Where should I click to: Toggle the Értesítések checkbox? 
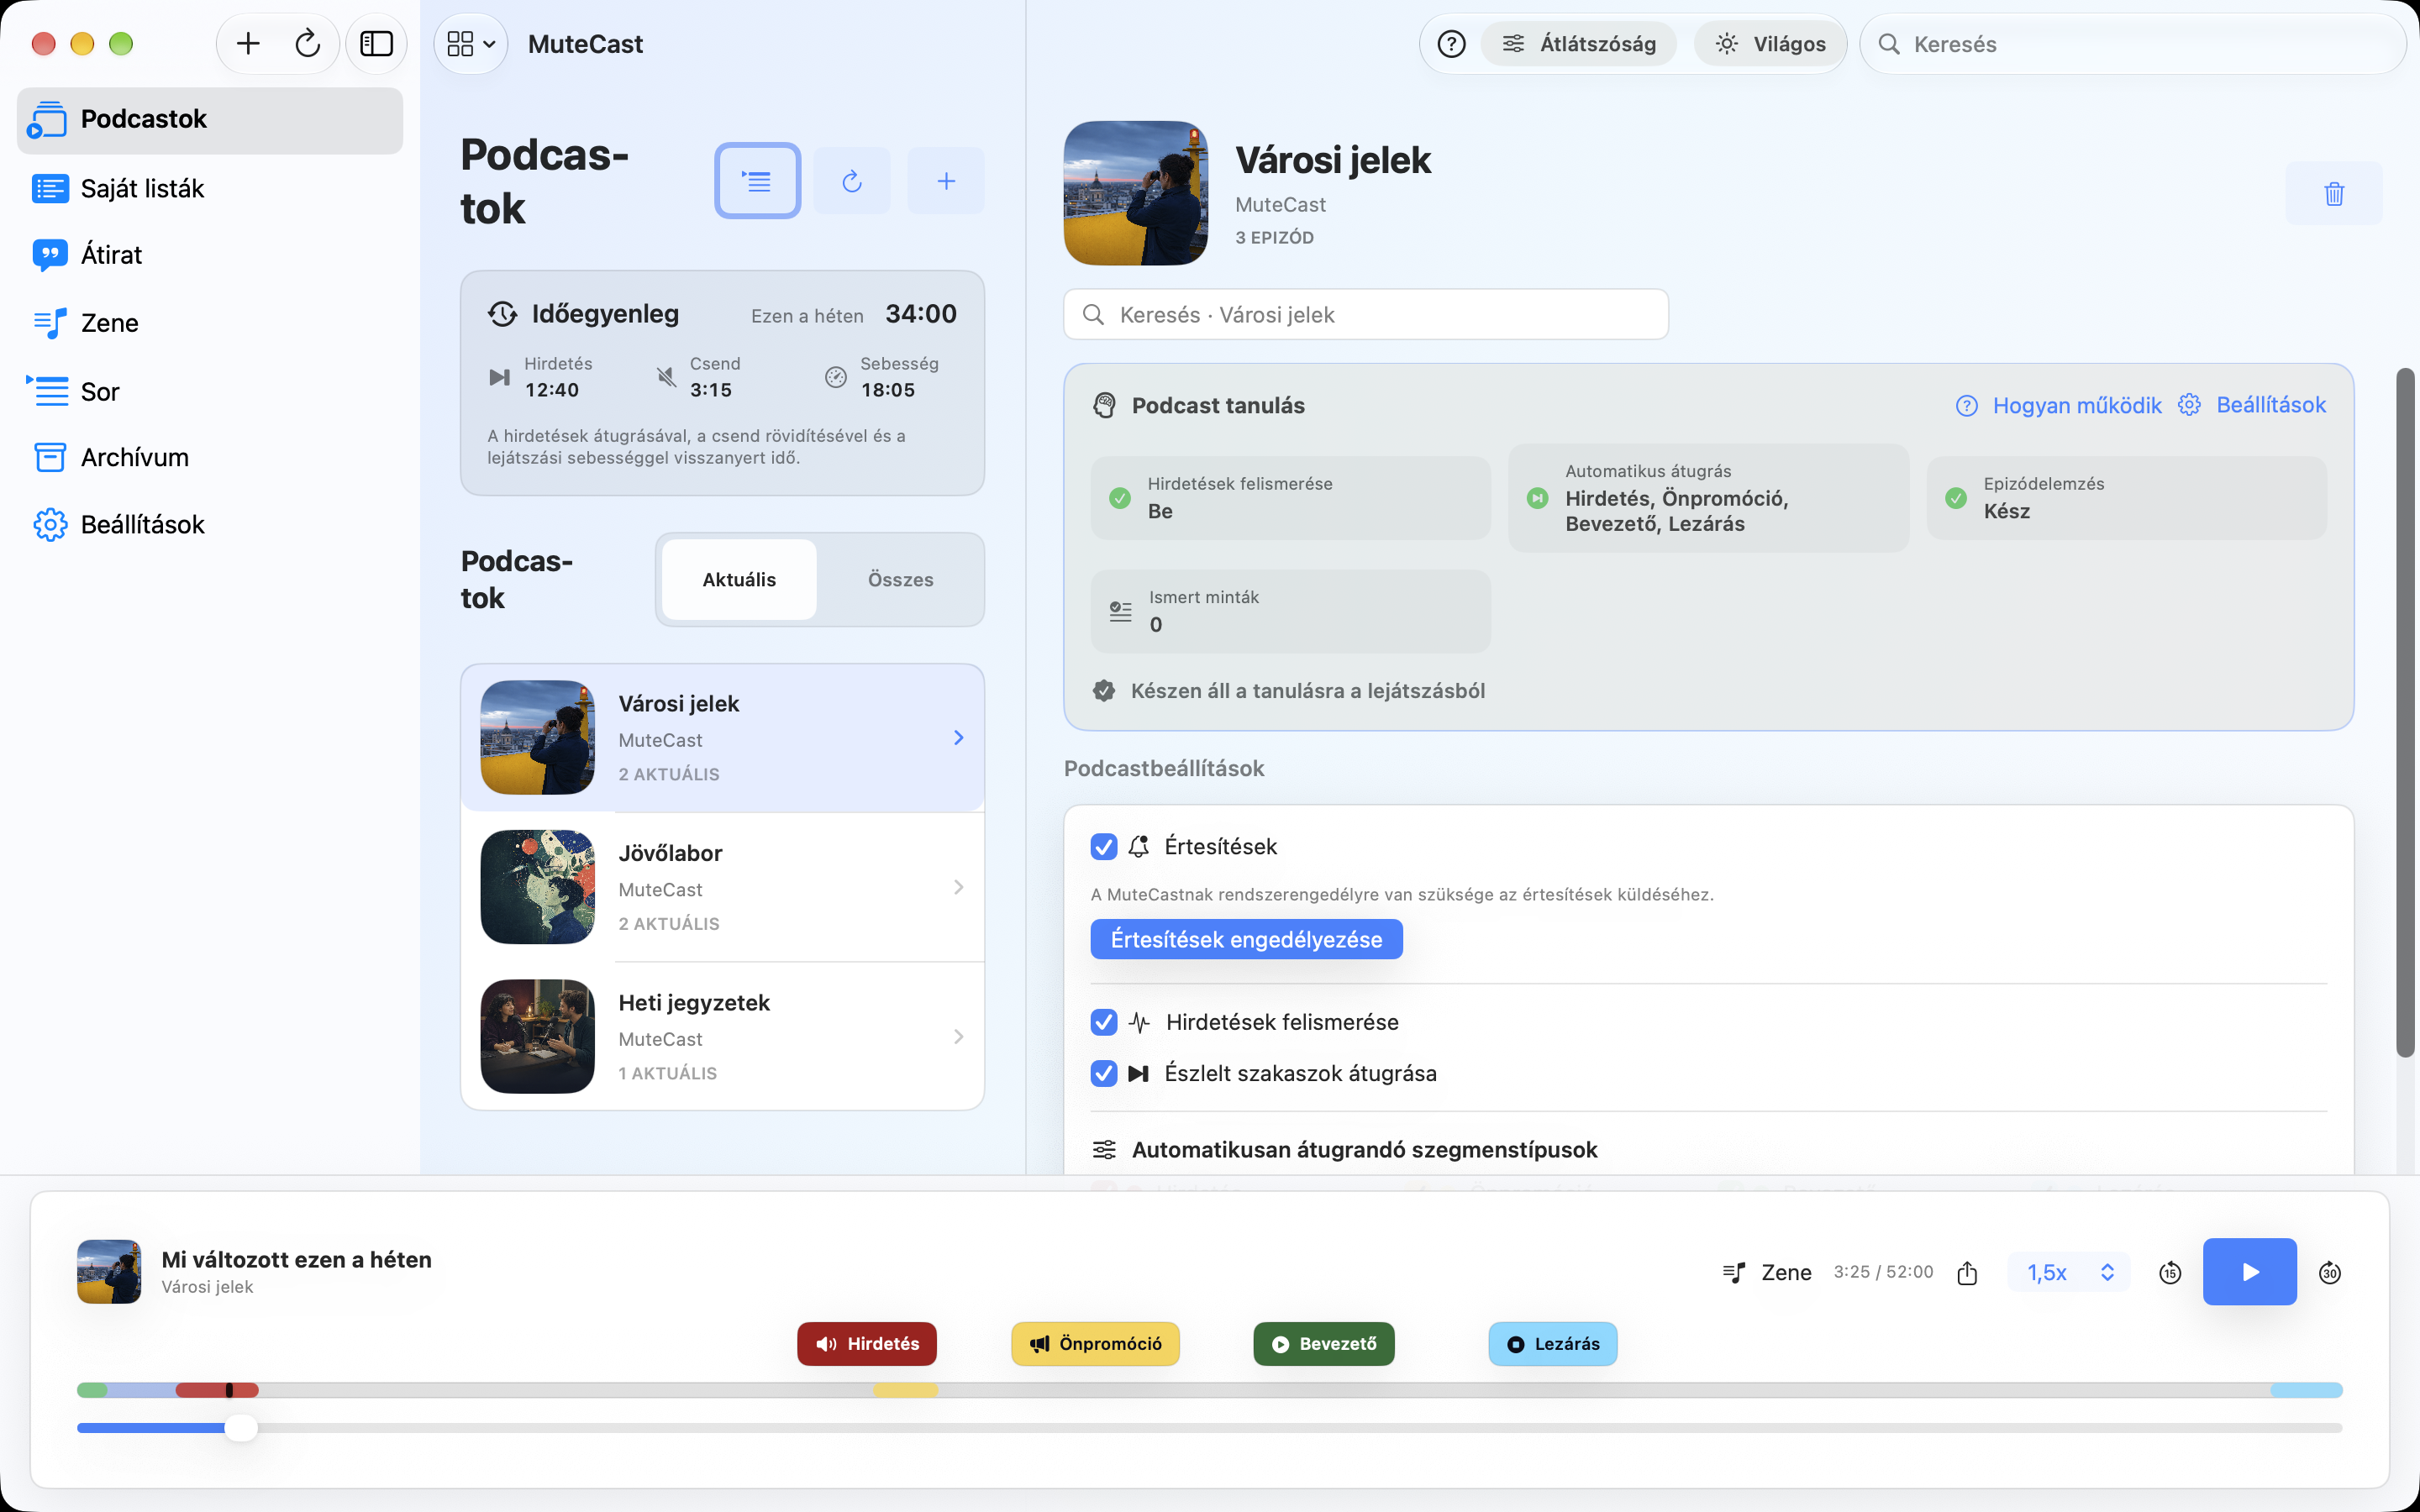point(1104,847)
